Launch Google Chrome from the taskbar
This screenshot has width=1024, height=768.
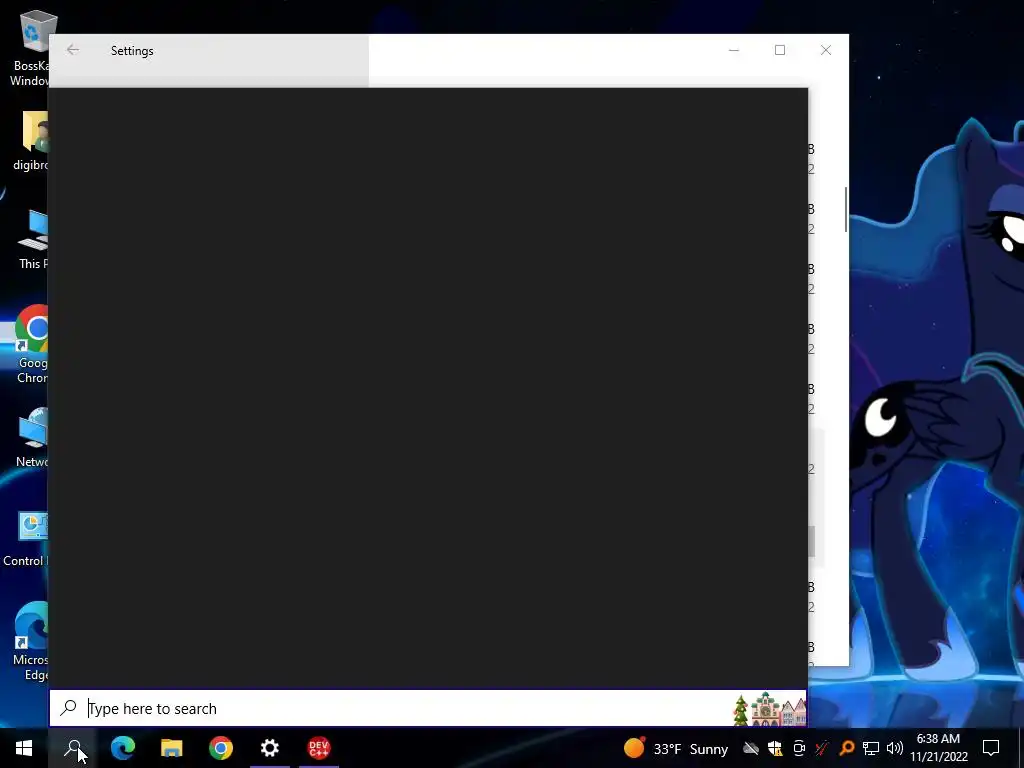tap(221, 748)
